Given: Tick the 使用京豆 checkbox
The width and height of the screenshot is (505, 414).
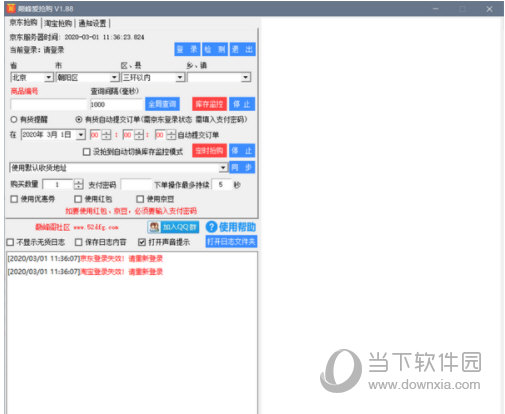Looking at the screenshot, I should pos(140,199).
